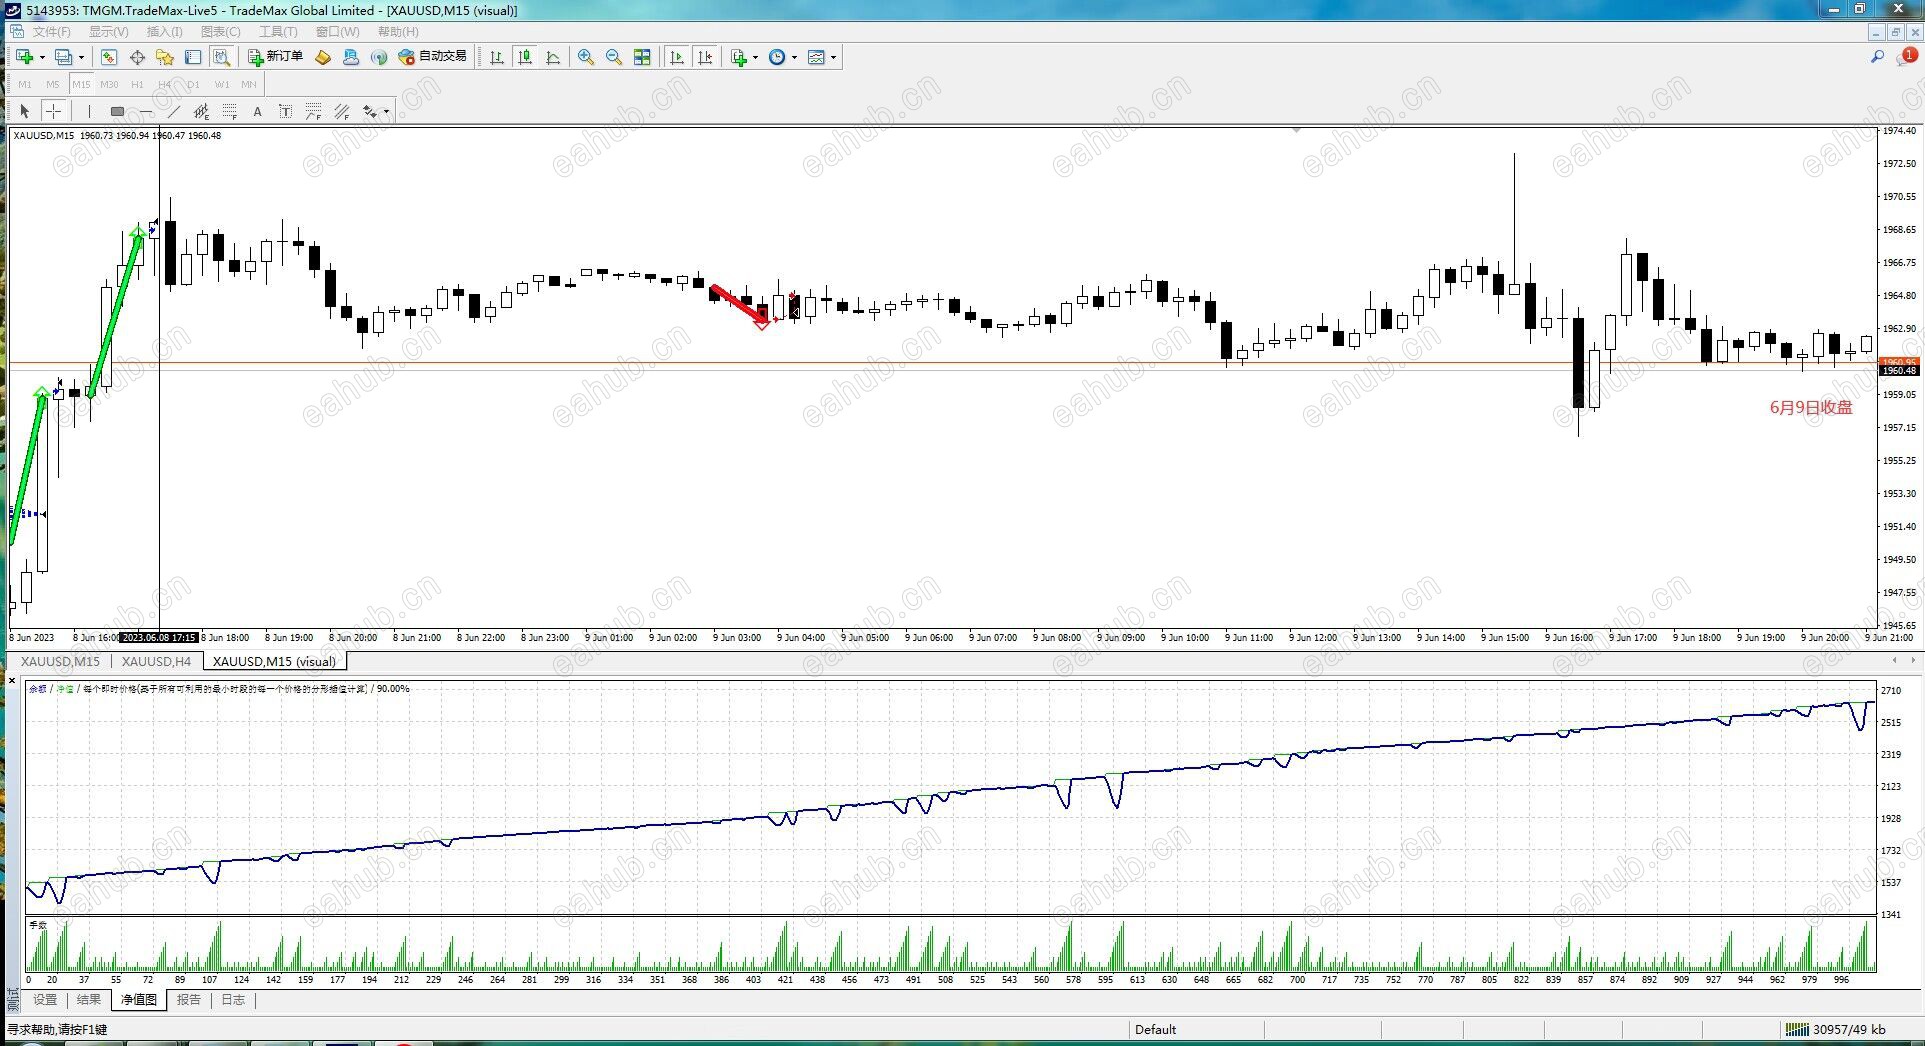Switch to XAUUSD,M15 chart tab
1925x1046 pixels.
[x=60, y=661]
